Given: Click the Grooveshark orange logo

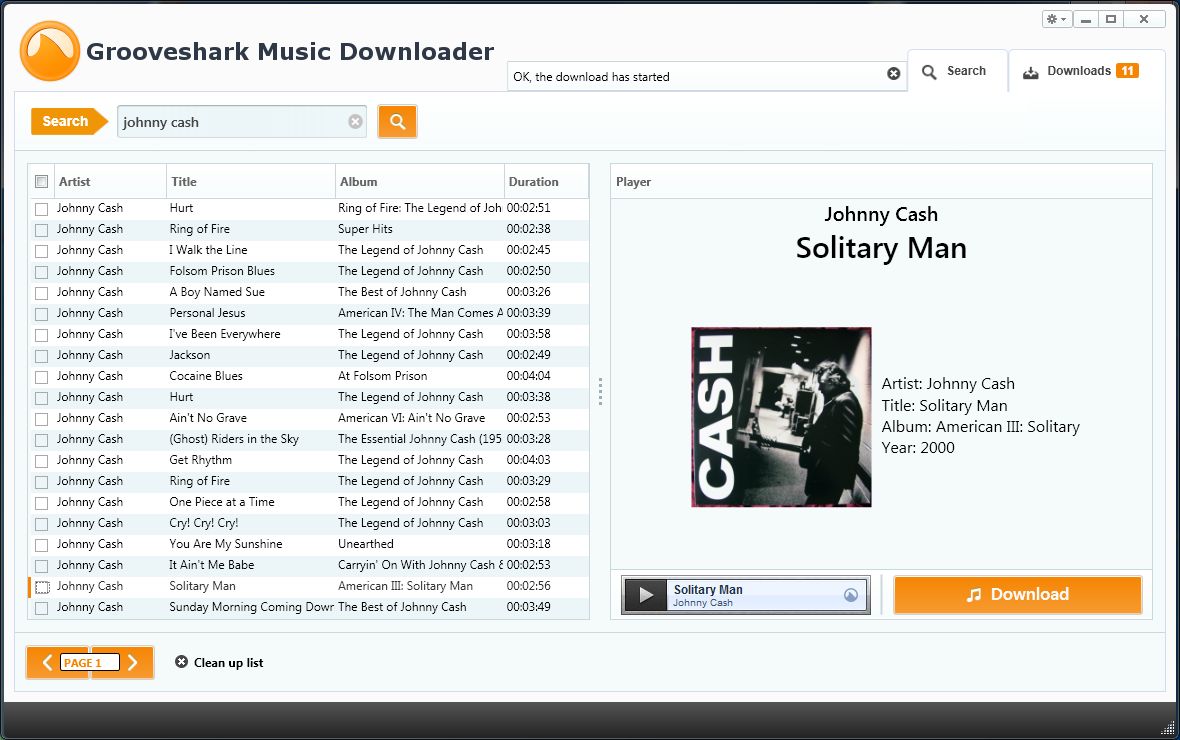Looking at the screenshot, I should (50, 50).
